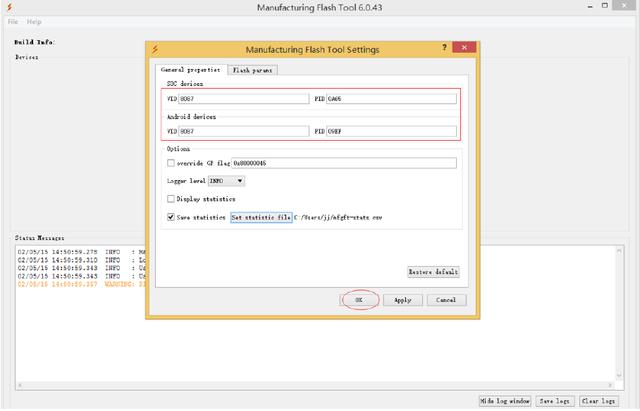Click Clear logs in the main window
Screen dimensions: 640x411
(x=598, y=401)
